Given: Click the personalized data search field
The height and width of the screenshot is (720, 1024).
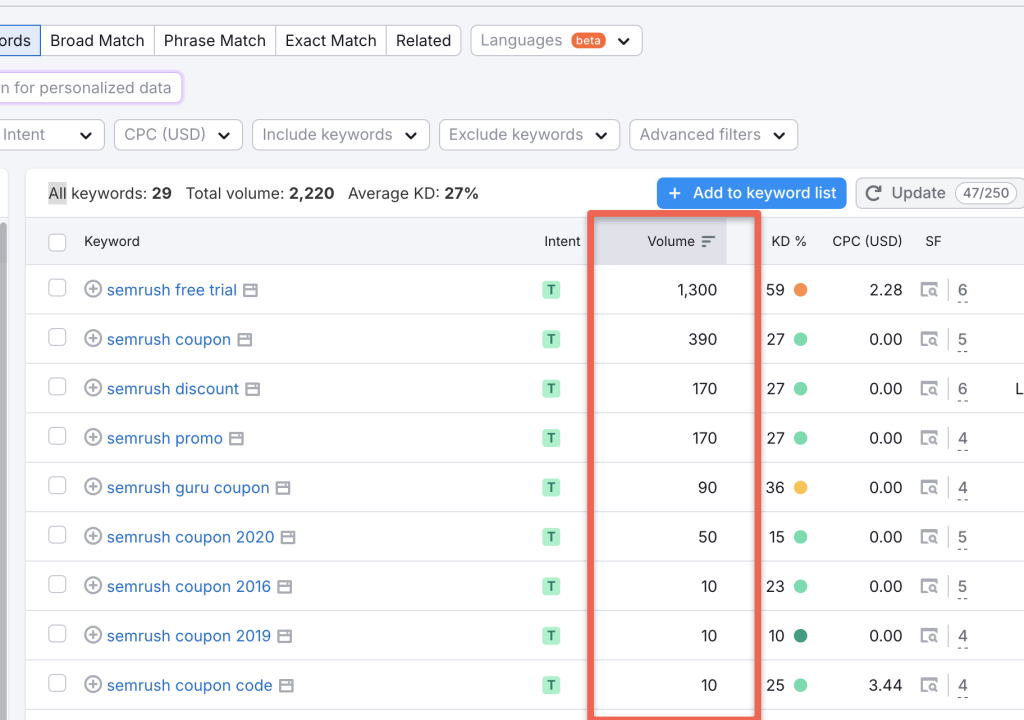Looking at the screenshot, I should pyautogui.click(x=90, y=87).
